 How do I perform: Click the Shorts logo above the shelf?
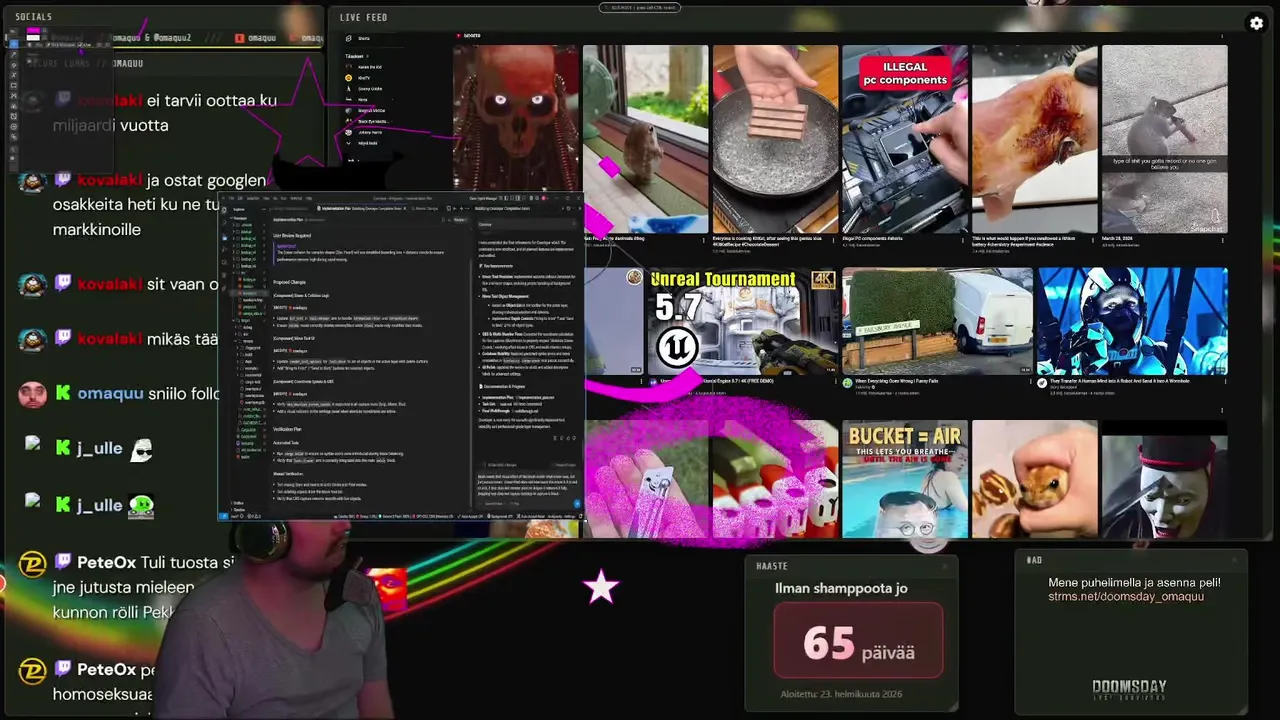coord(468,35)
